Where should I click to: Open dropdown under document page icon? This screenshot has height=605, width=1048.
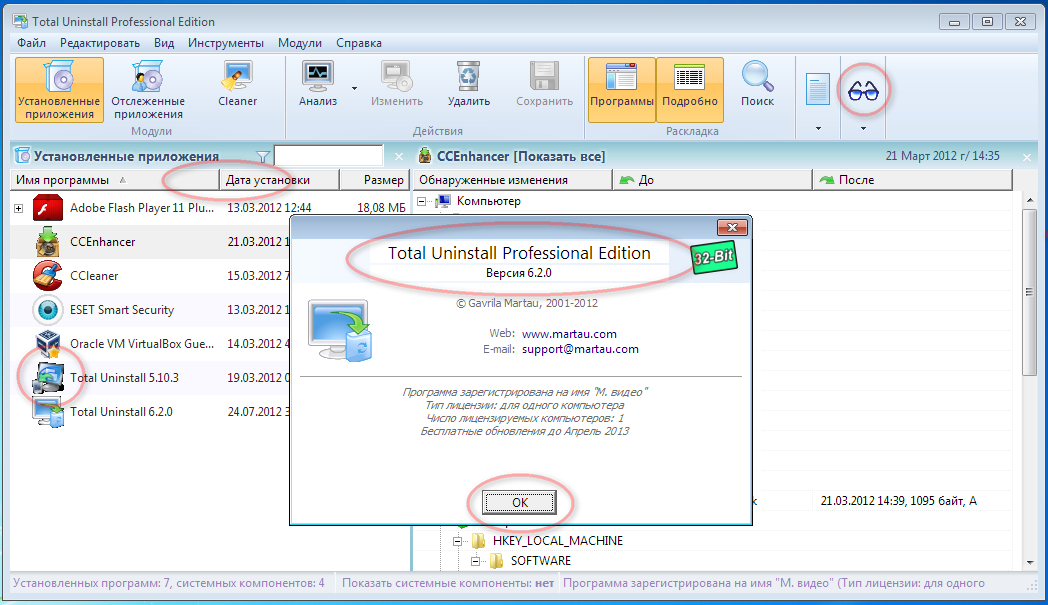point(818,128)
